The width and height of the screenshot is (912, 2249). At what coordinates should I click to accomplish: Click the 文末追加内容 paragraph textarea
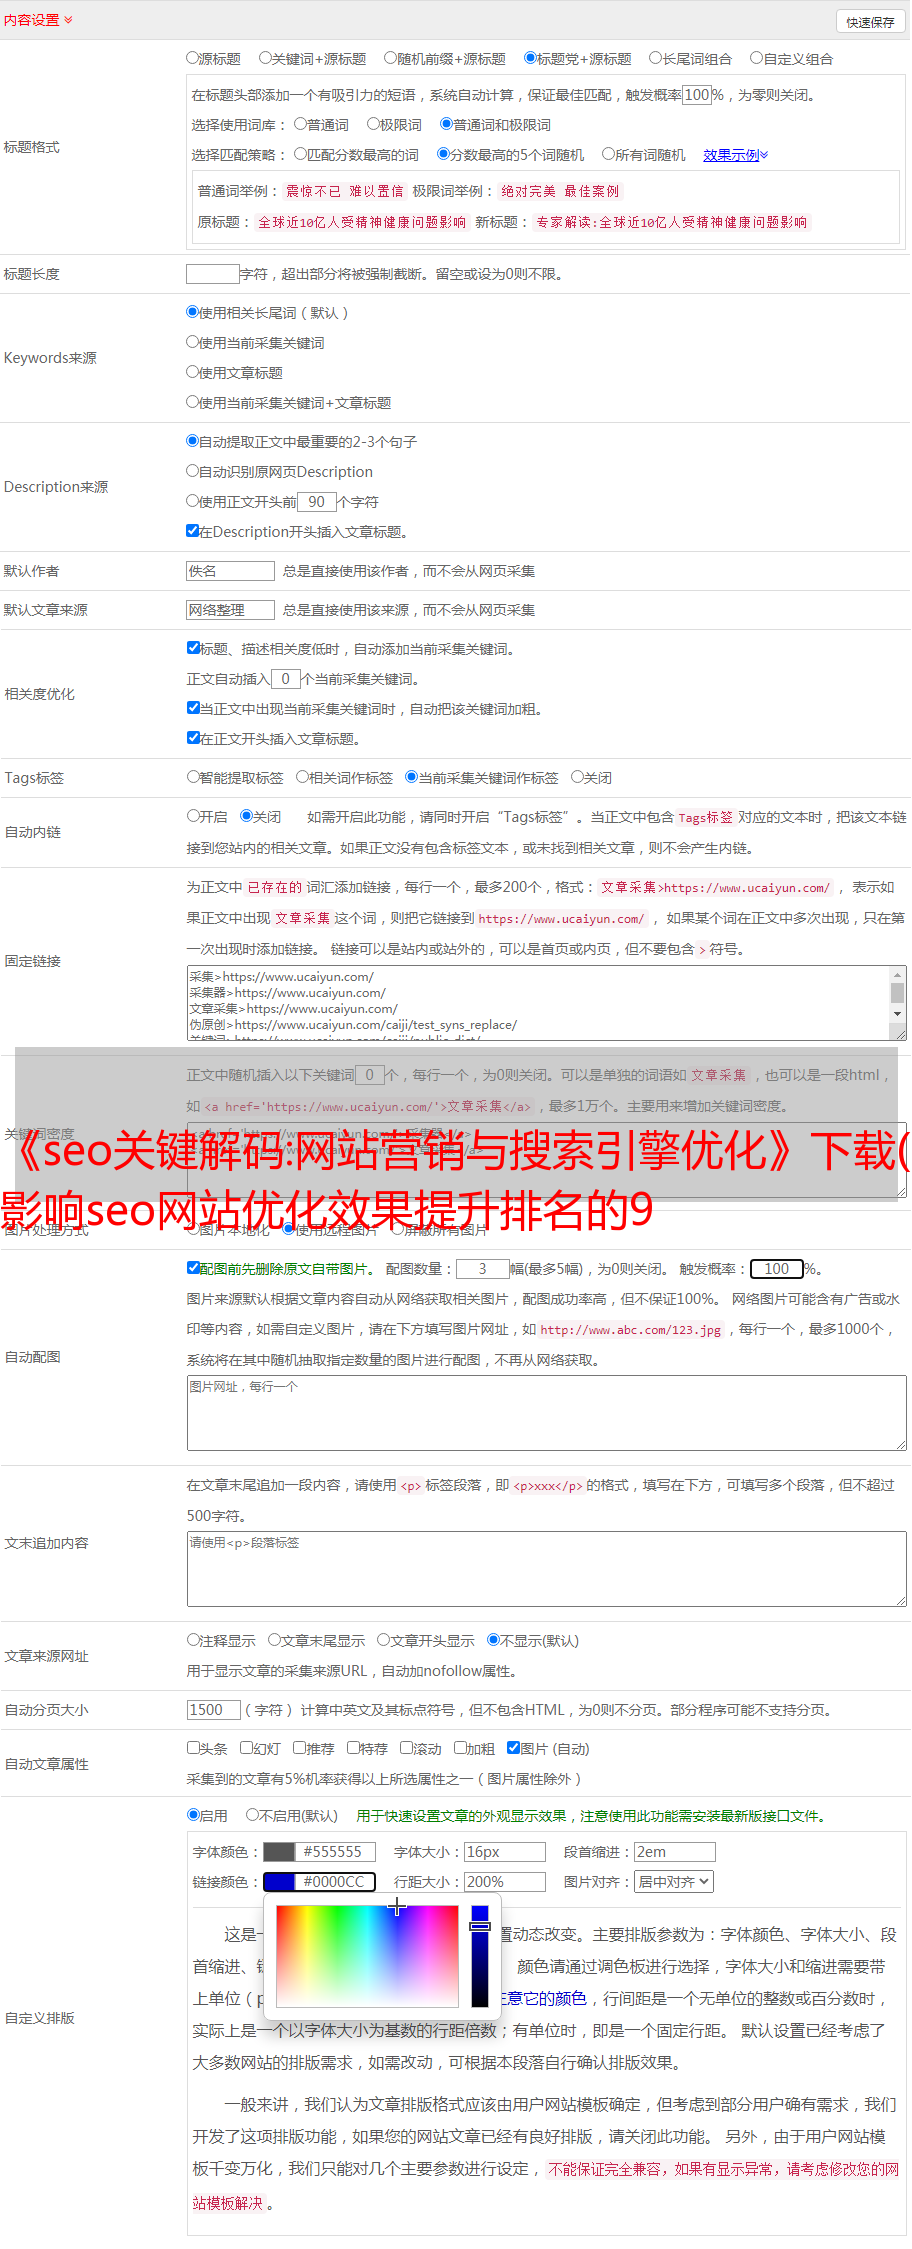[x=547, y=1569]
